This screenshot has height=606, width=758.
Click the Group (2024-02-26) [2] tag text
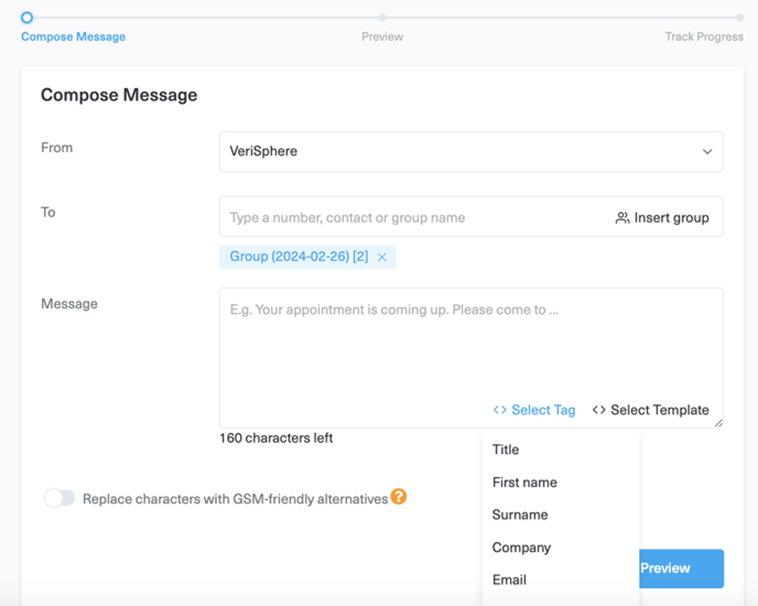click(x=299, y=256)
